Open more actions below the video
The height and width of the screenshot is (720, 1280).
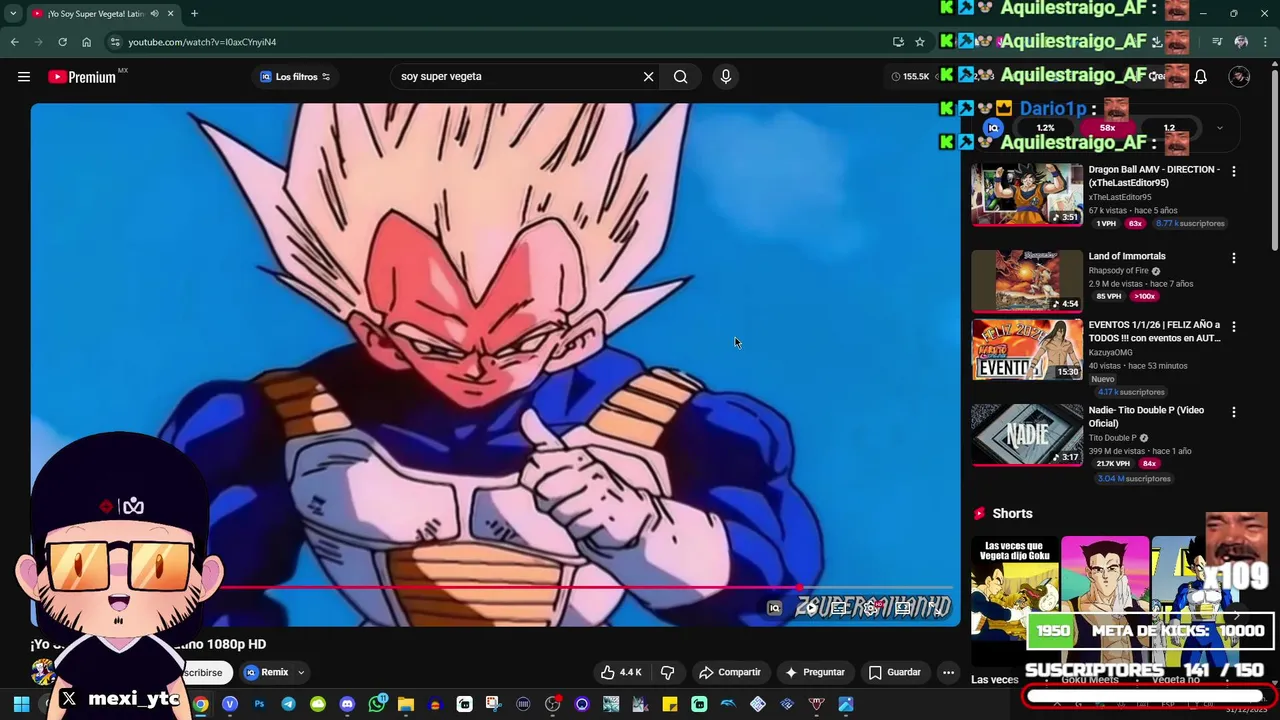click(x=948, y=672)
